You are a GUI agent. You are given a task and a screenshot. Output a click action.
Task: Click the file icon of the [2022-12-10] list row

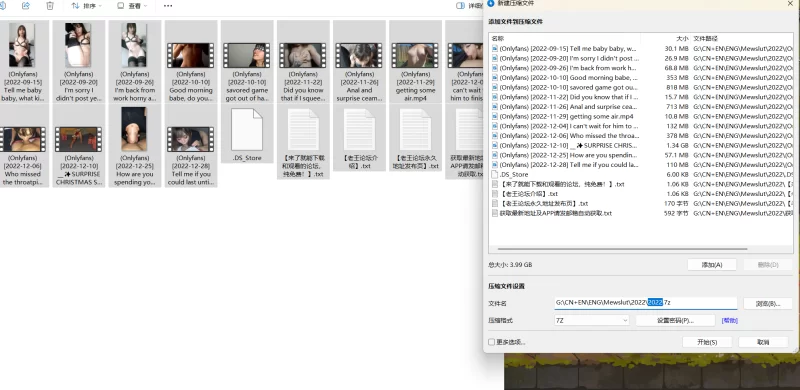(x=494, y=145)
